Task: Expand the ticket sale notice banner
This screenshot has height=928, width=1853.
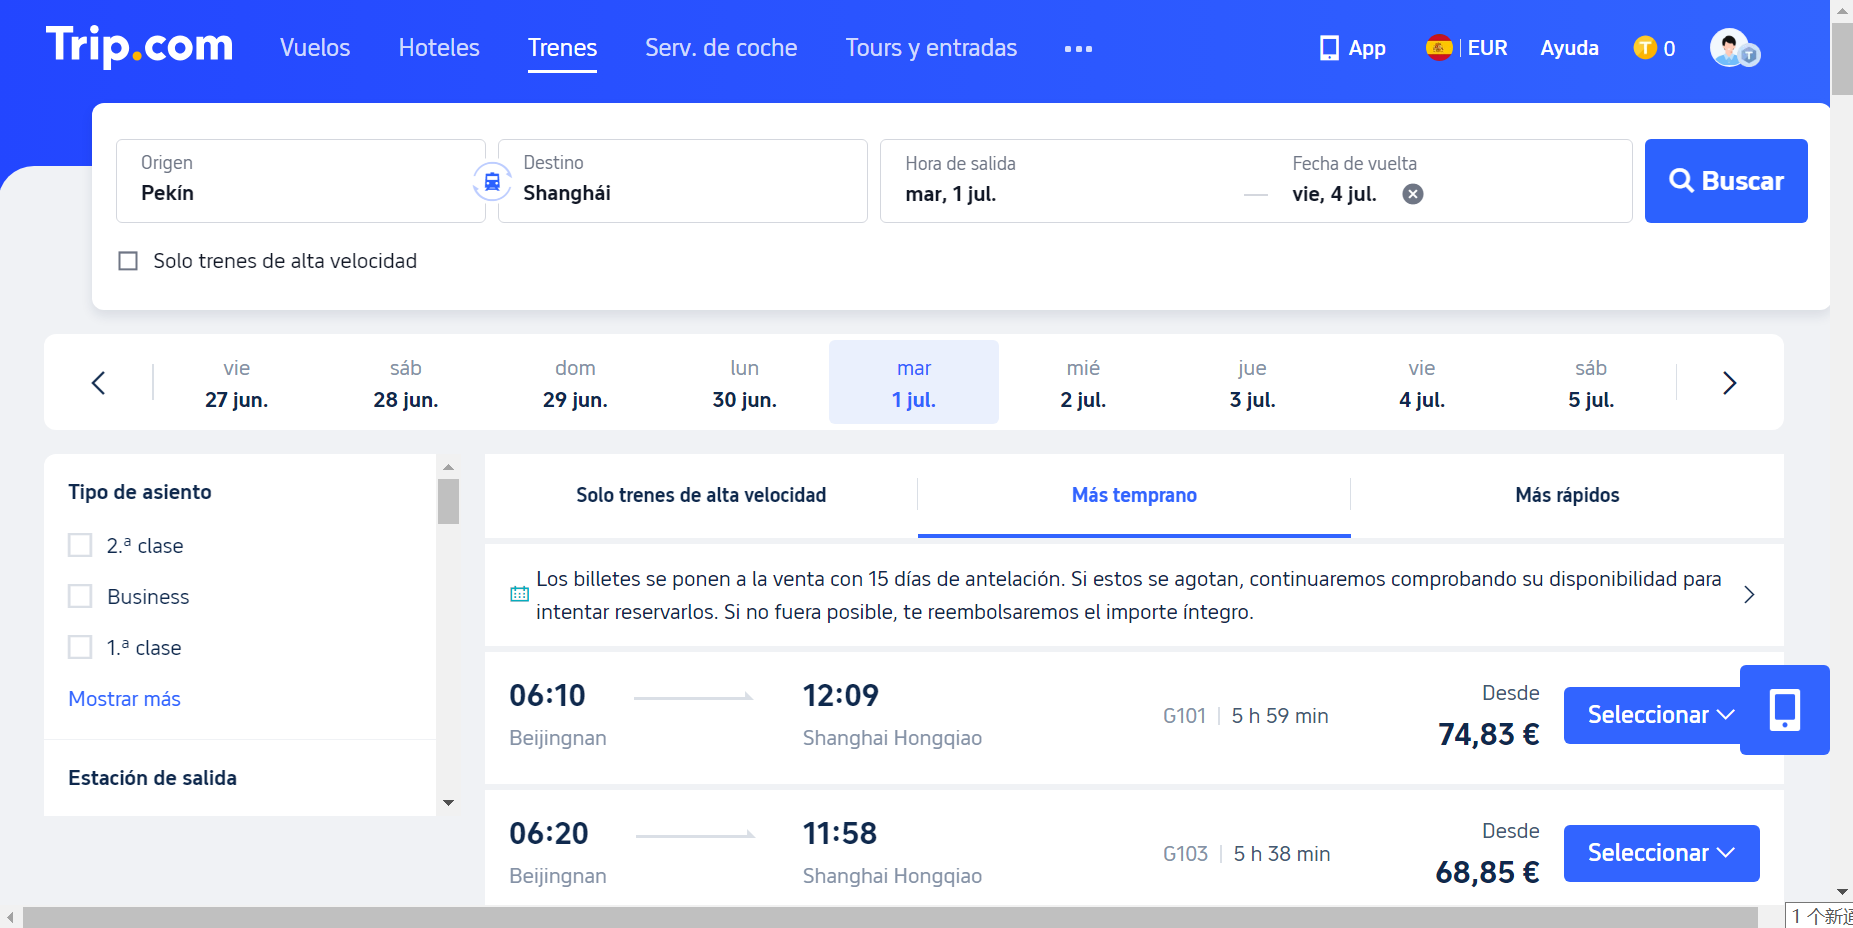Action: pos(1748,595)
